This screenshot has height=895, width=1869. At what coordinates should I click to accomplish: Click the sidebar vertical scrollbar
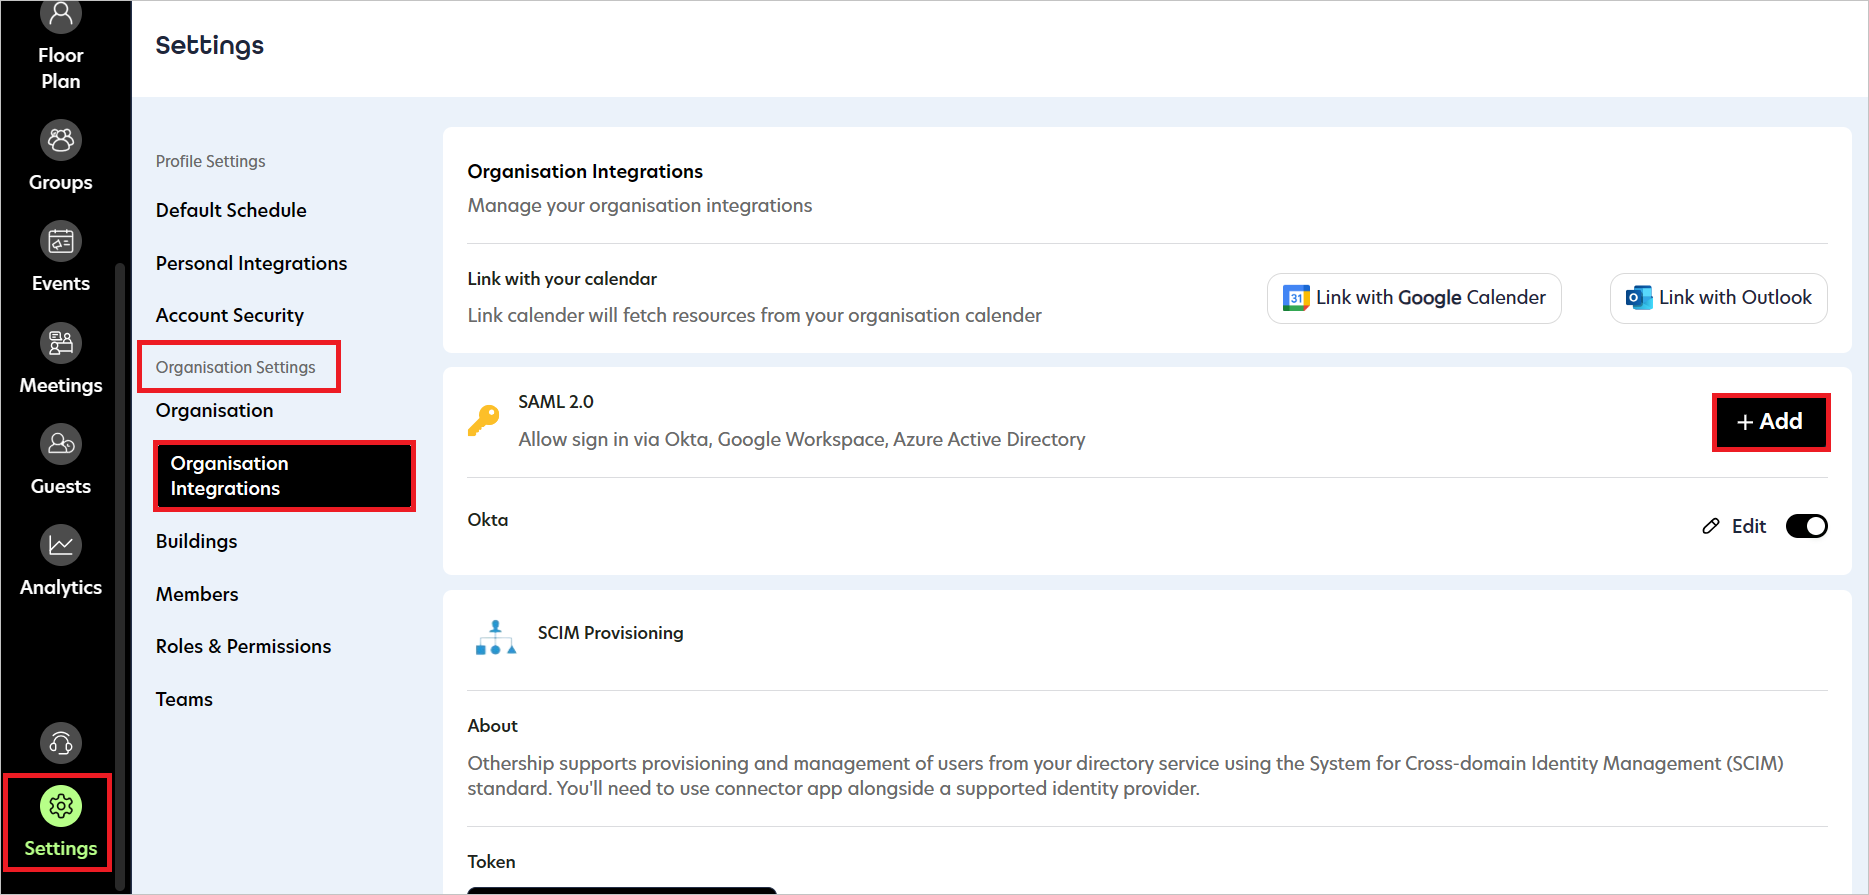[120, 575]
